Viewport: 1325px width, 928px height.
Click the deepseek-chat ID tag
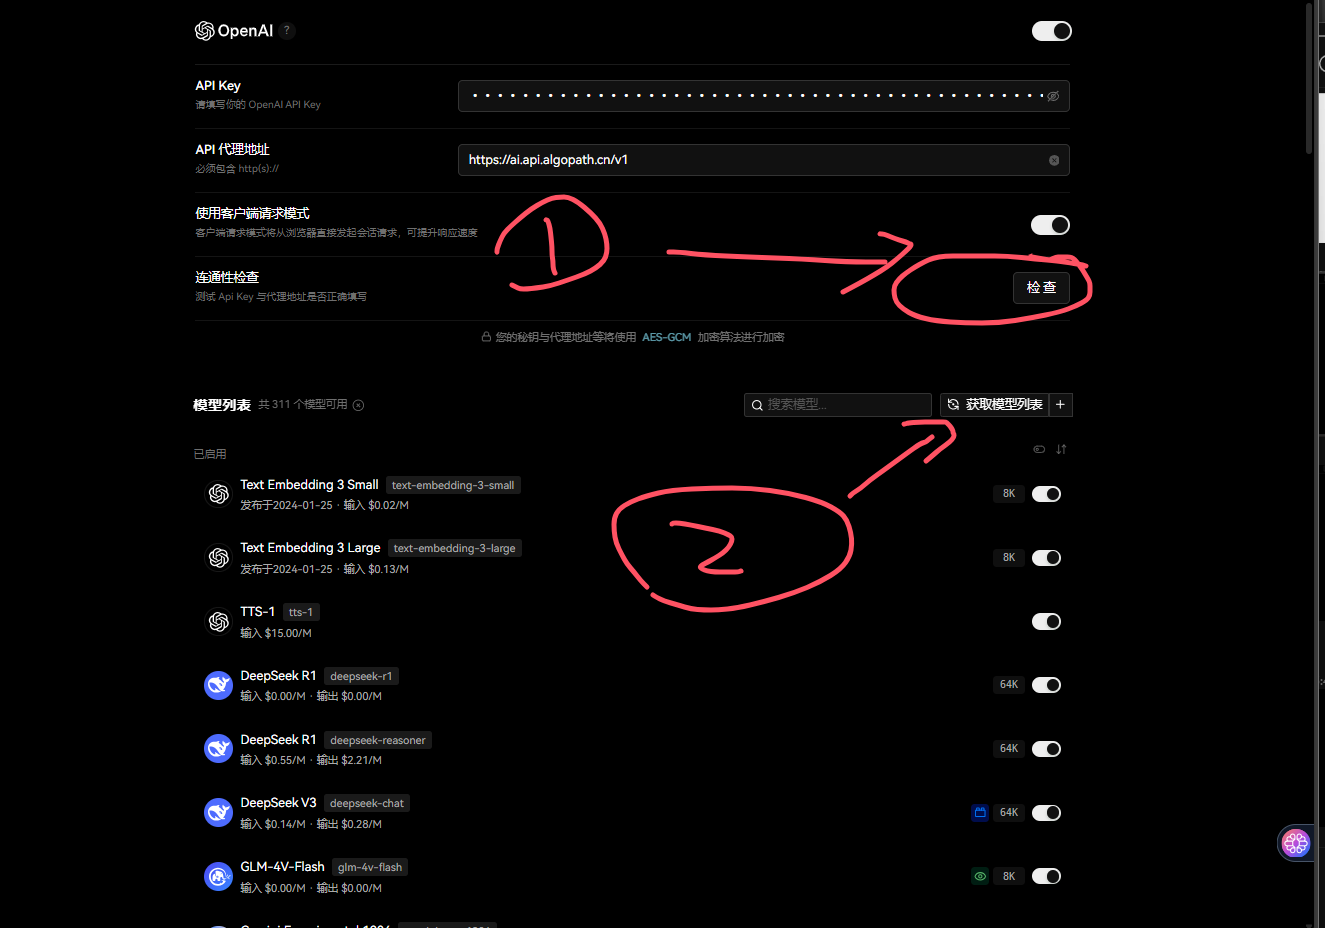click(x=367, y=803)
